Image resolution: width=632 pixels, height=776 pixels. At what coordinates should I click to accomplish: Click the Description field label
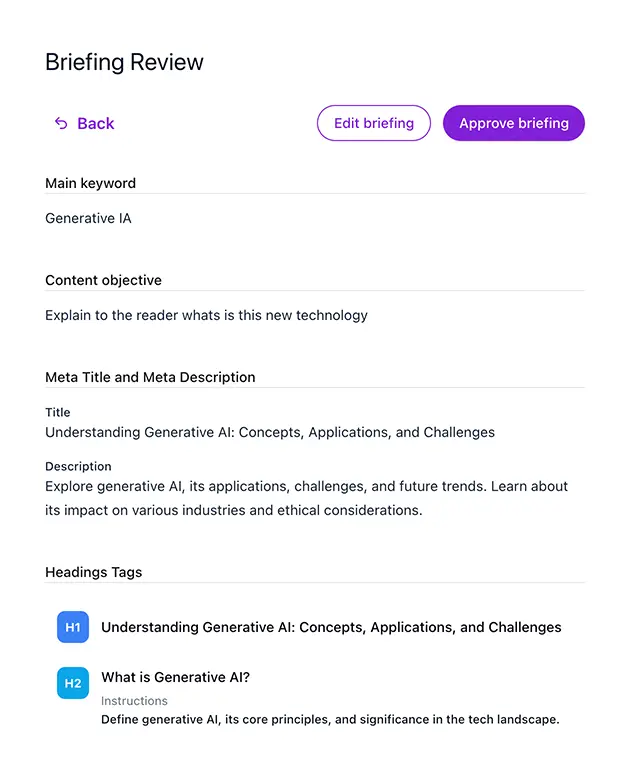[x=78, y=466]
